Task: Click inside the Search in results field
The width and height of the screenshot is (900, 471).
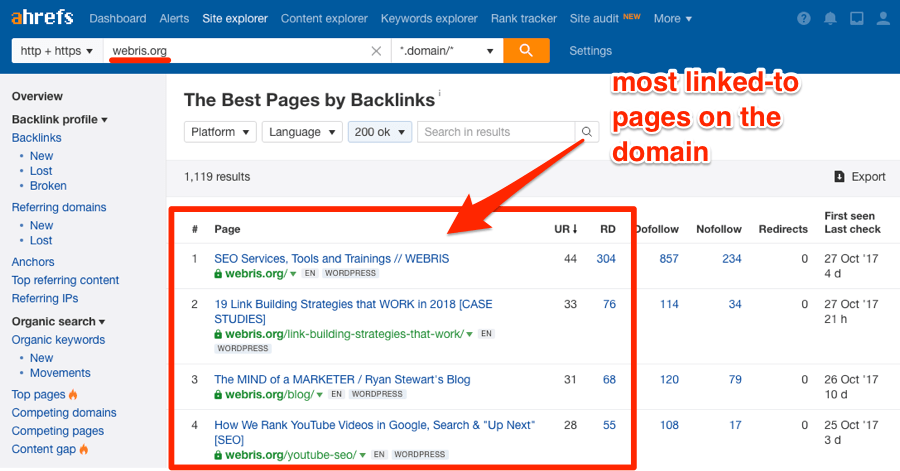Action: coord(496,132)
